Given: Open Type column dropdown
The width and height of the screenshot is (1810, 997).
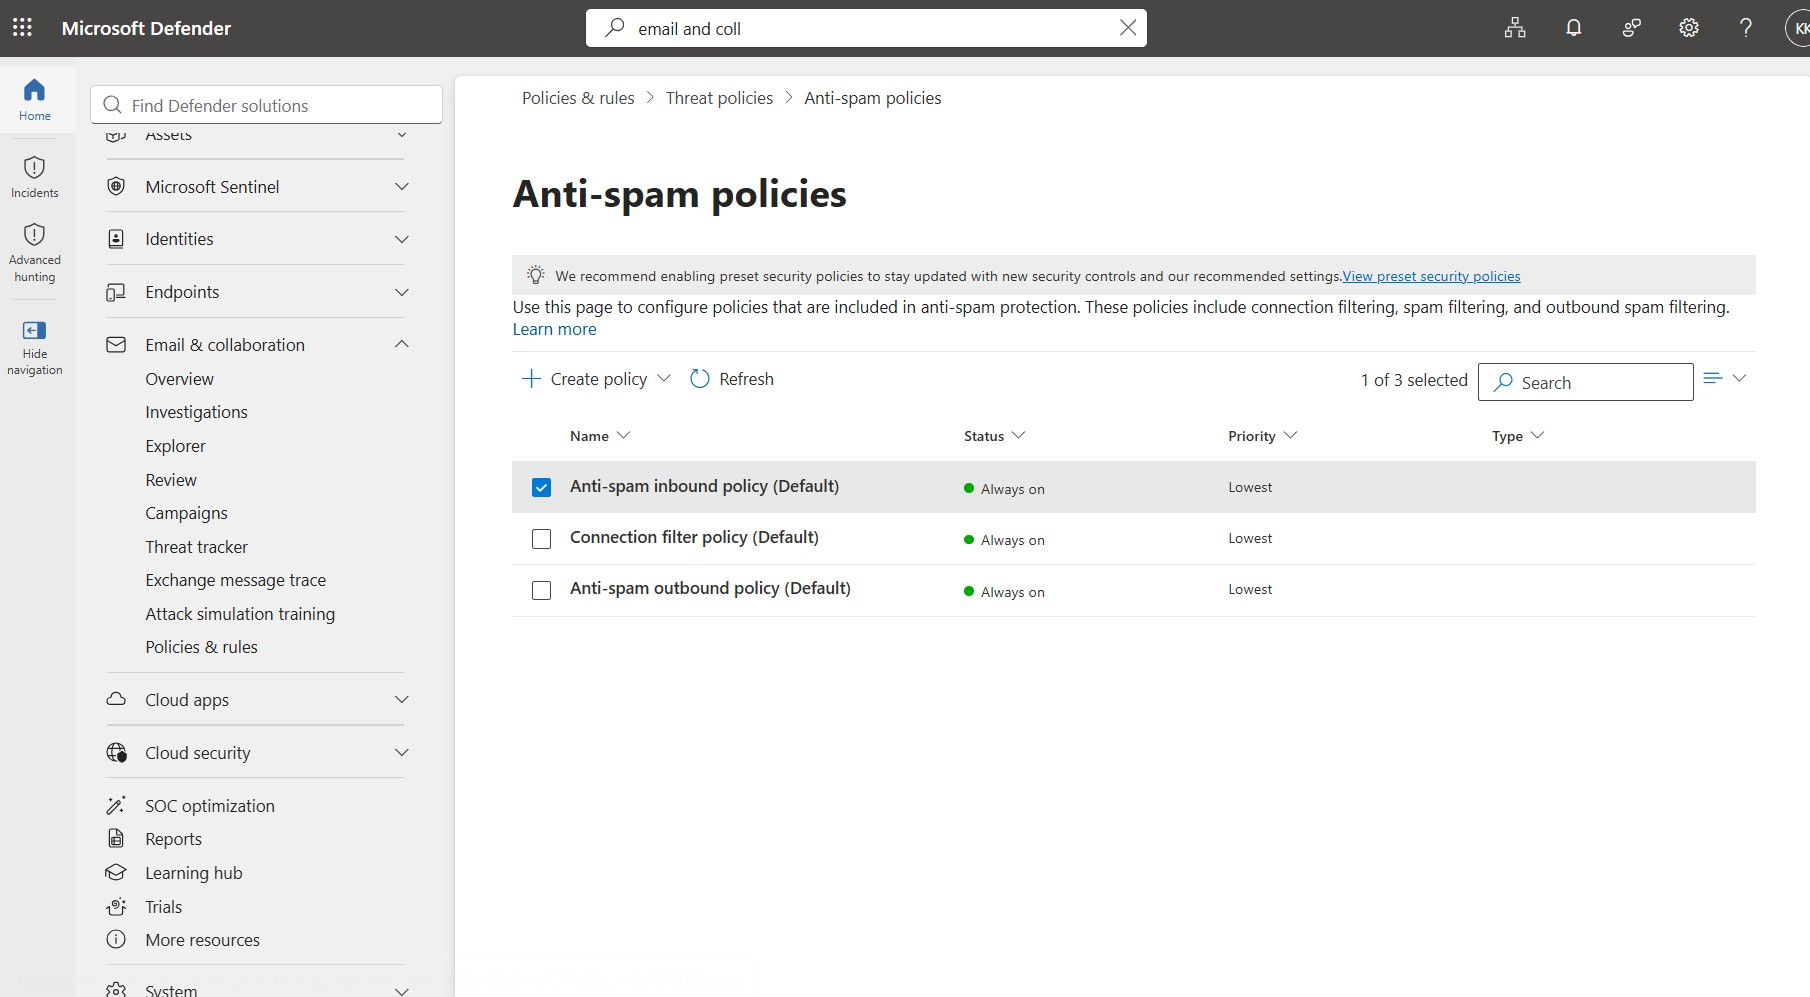Looking at the screenshot, I should pyautogui.click(x=1538, y=435).
